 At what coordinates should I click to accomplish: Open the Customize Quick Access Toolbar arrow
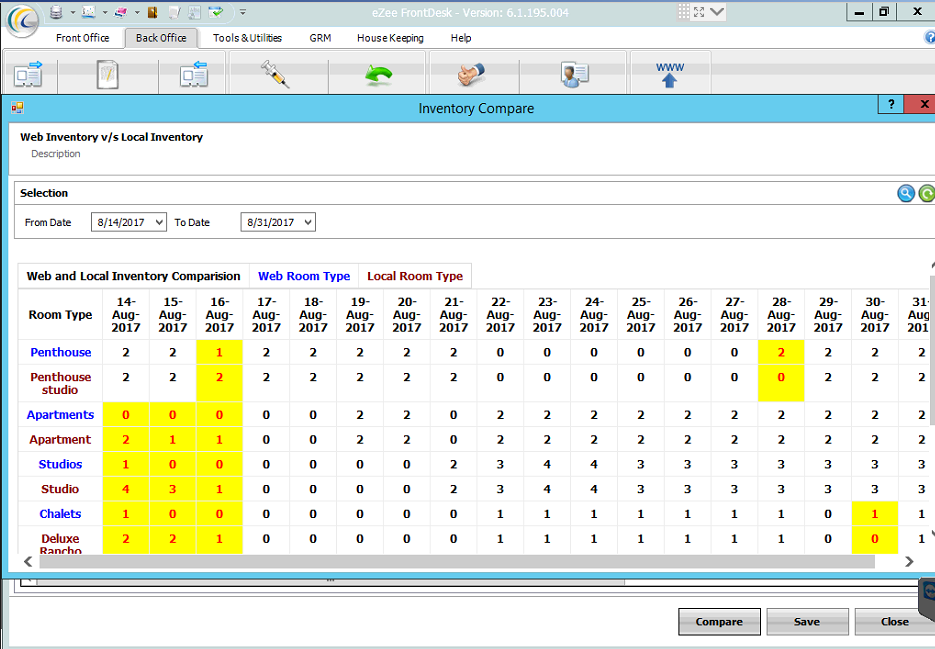tap(243, 12)
